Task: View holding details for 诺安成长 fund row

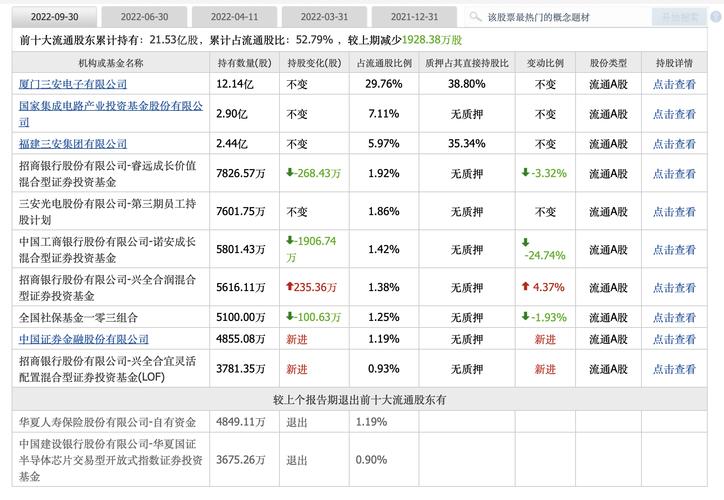Action: 674,250
